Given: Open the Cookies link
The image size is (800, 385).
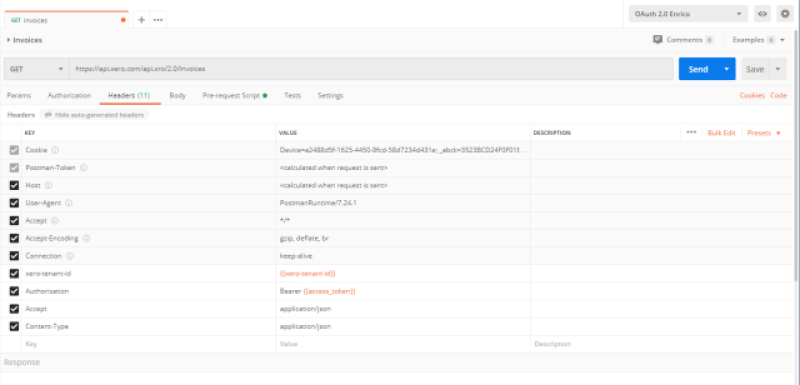Looking at the screenshot, I should [x=752, y=95].
